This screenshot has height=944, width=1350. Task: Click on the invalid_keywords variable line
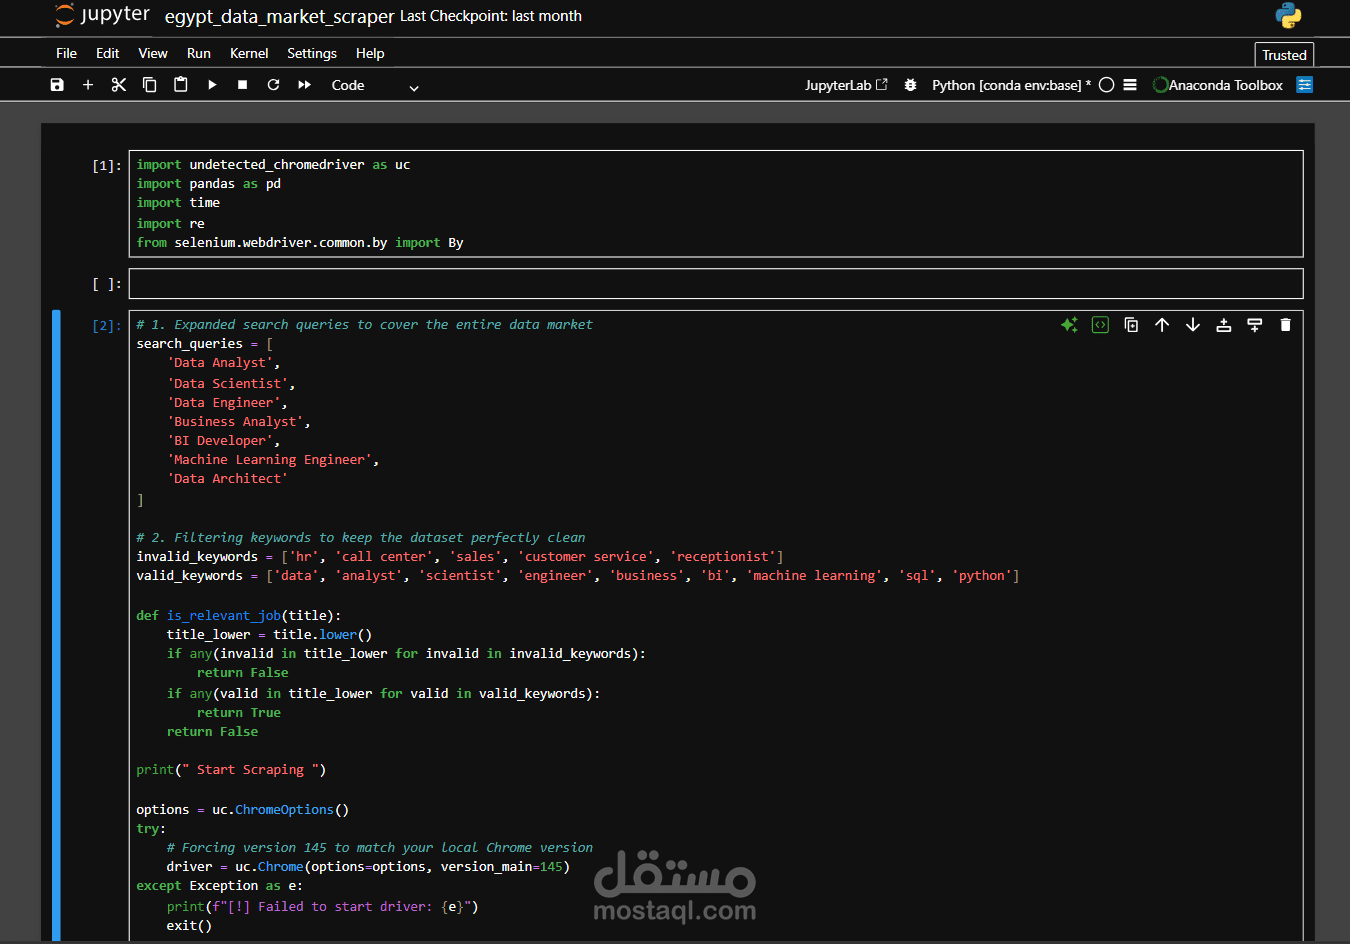(x=460, y=557)
